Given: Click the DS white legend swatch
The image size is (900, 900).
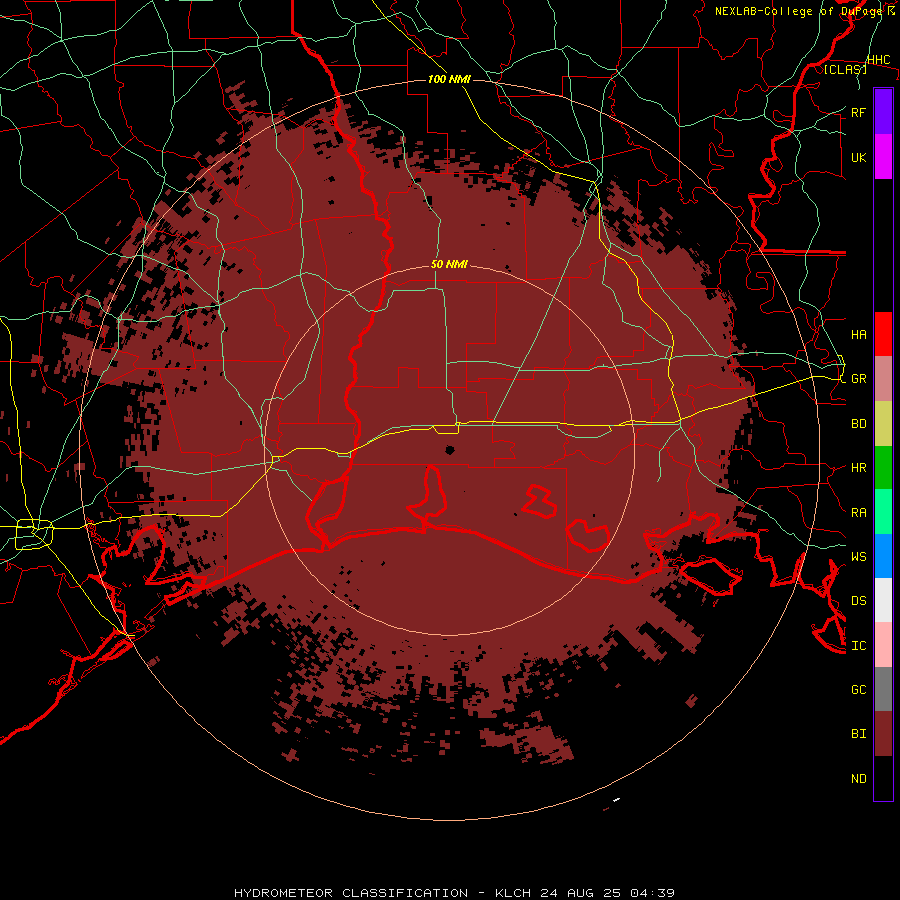Looking at the screenshot, I should click(x=883, y=600).
